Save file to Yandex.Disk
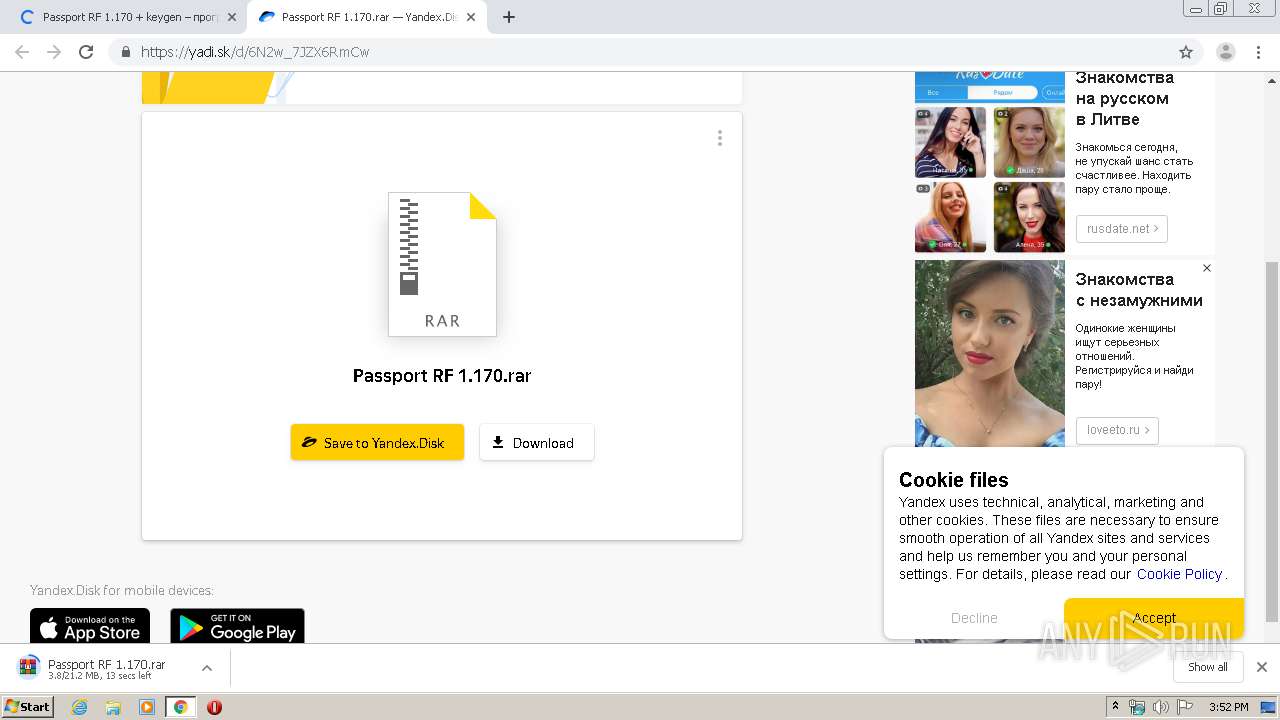 tap(377, 443)
